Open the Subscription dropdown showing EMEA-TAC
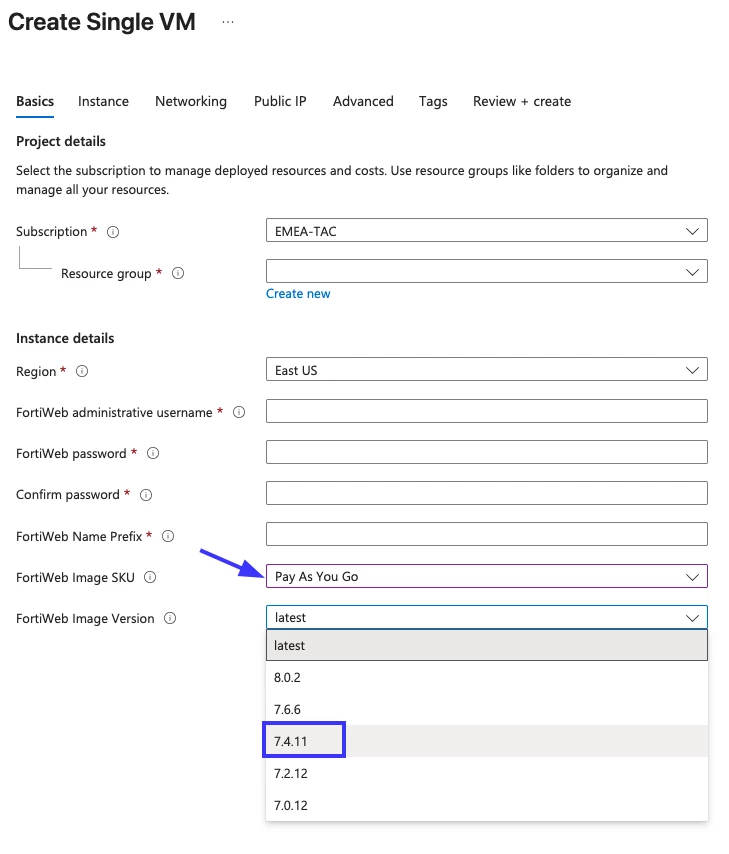This screenshot has width=729, height=854. pos(487,230)
